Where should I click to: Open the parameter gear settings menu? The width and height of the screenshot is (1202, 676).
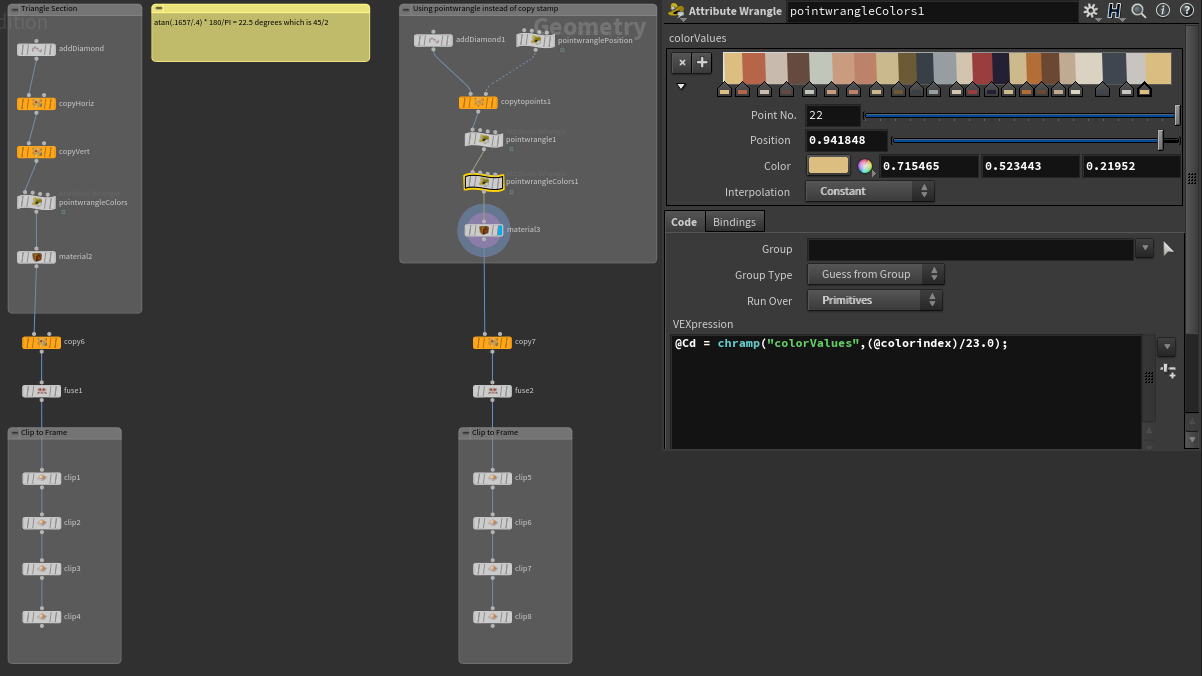pos(1090,12)
